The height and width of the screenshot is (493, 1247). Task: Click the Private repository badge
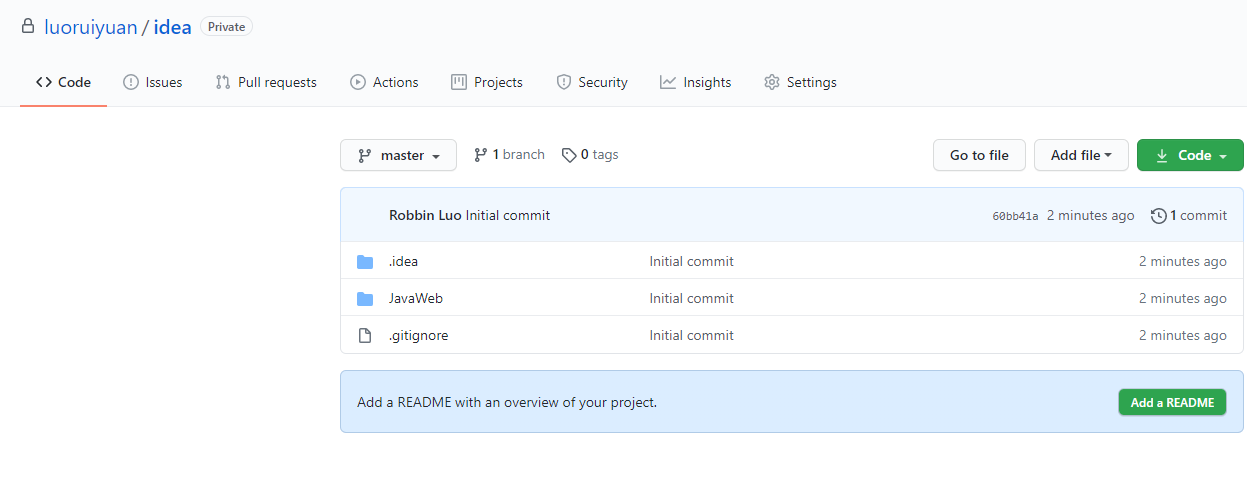pyautogui.click(x=226, y=27)
